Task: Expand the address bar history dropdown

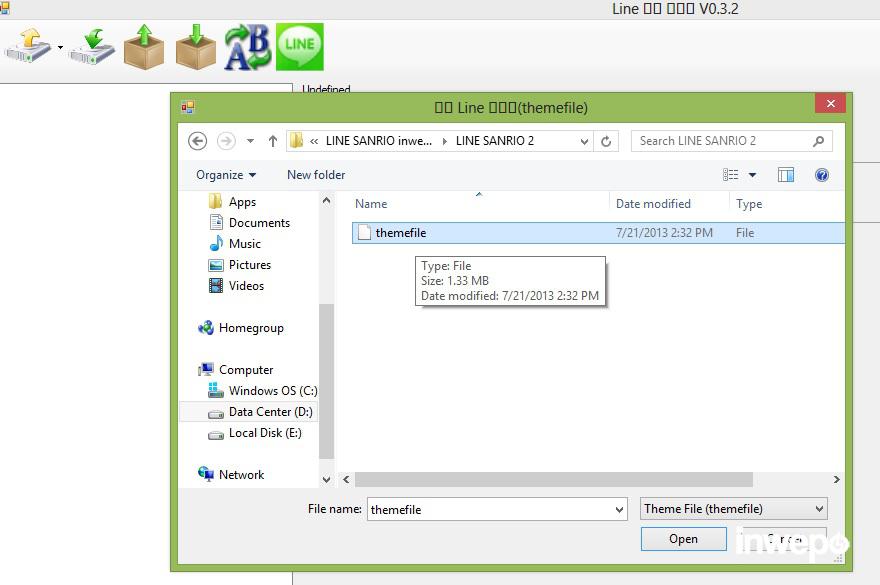Action: [584, 141]
